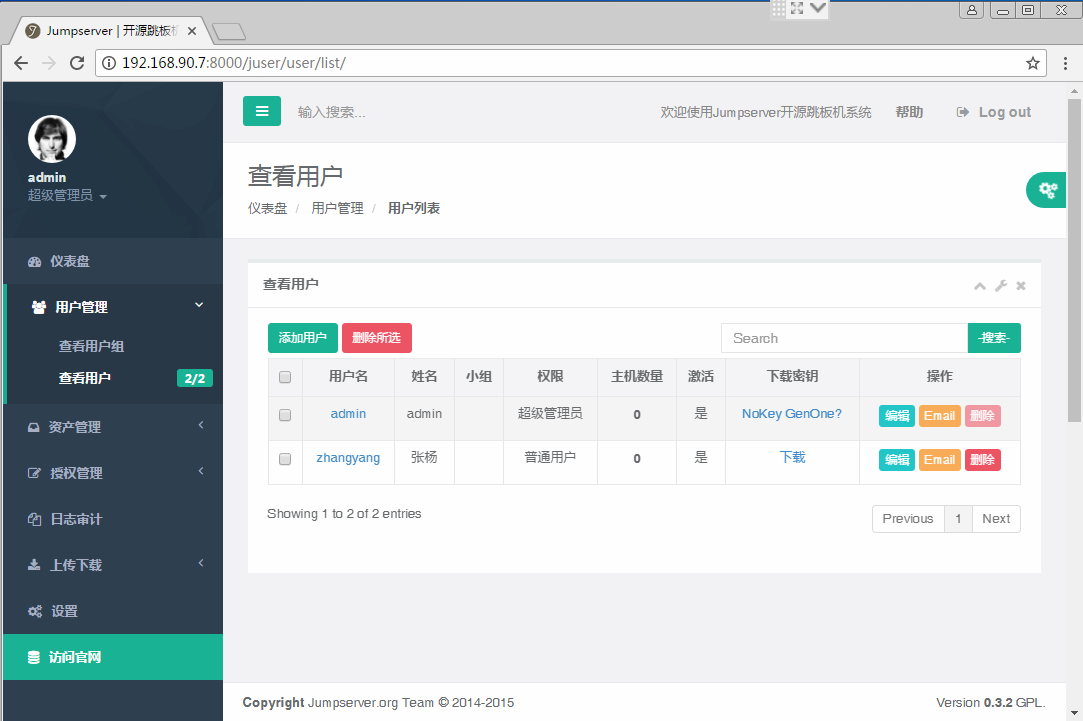Open the floating gears settings icon
The height and width of the screenshot is (721, 1083).
tap(1047, 189)
